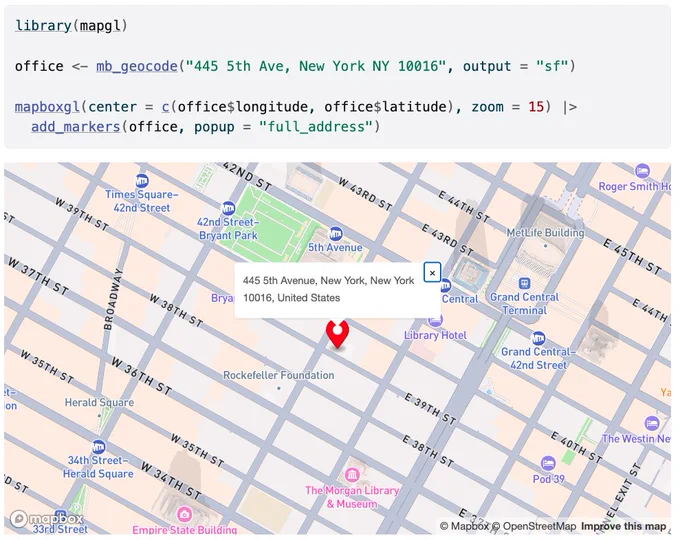Click the Grand Central Terminal label
The image size is (680, 540).
(524, 304)
